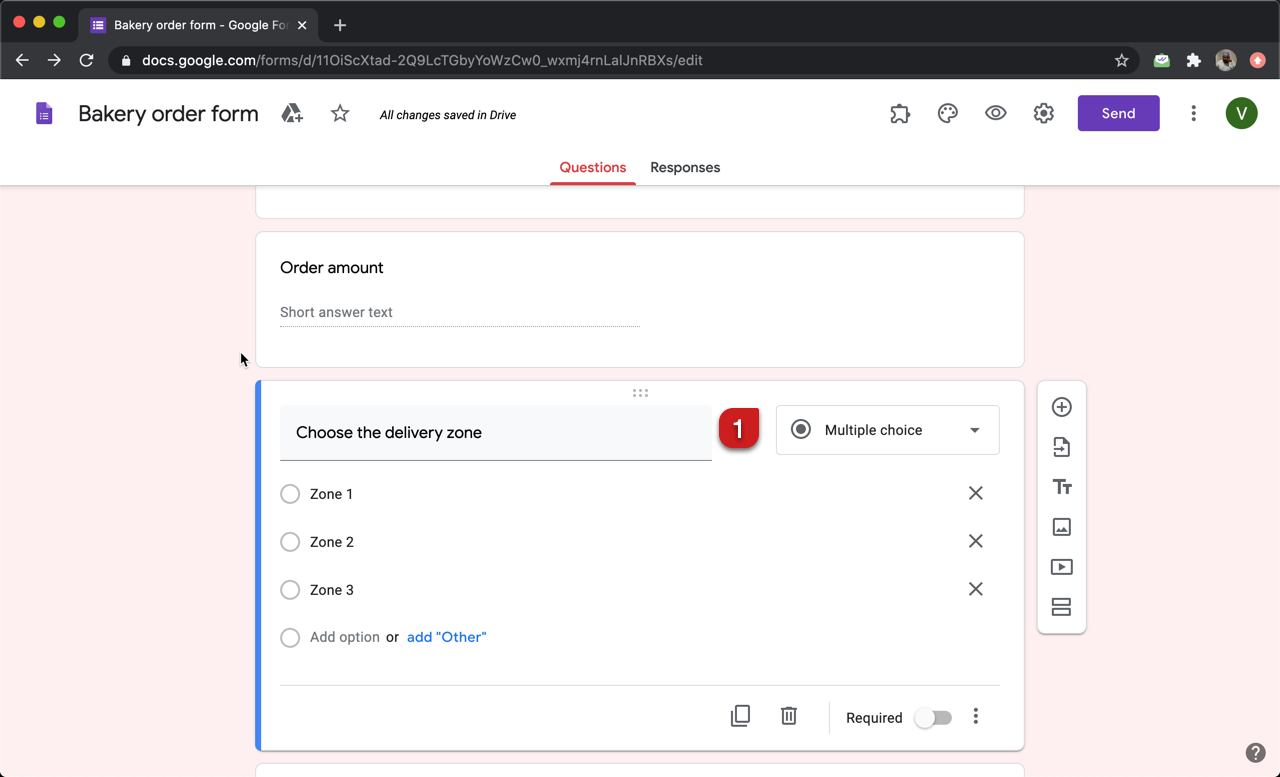The height and width of the screenshot is (777, 1280).
Task: Click the Import questions icon
Action: point(1061,447)
